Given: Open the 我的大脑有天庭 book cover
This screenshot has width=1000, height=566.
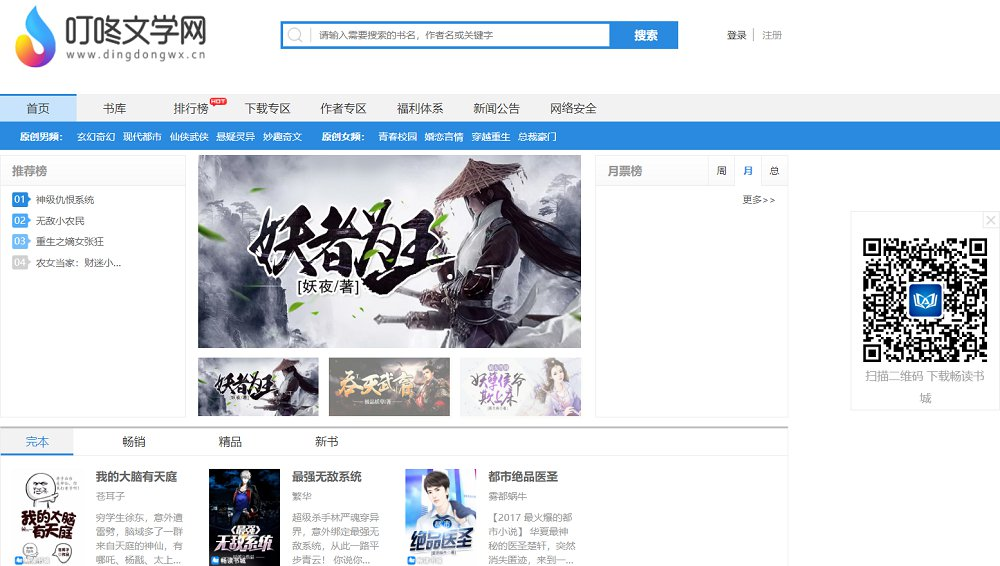Looking at the screenshot, I should pos(47,518).
